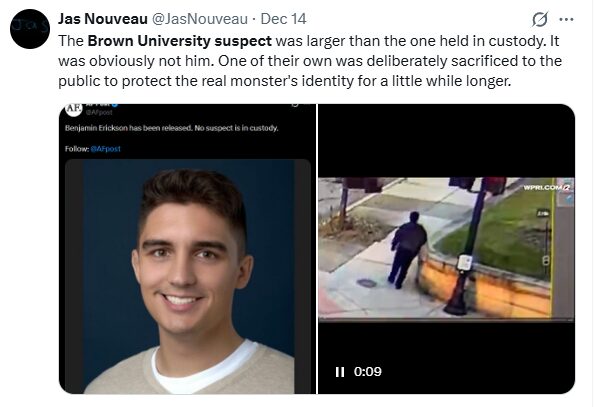Click the smiling man's portrait photo

[x=188, y=276]
